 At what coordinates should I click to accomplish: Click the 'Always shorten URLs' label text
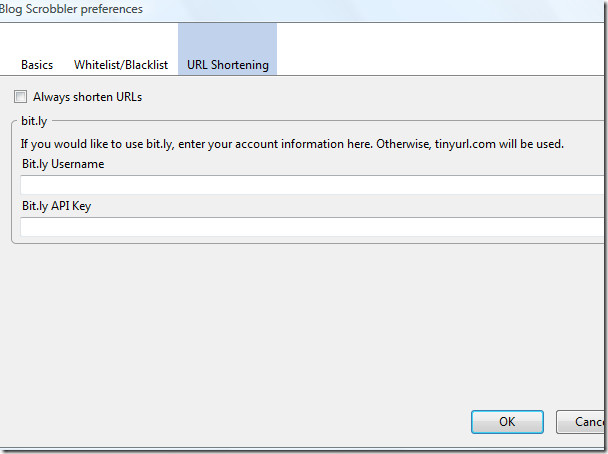coord(88,97)
